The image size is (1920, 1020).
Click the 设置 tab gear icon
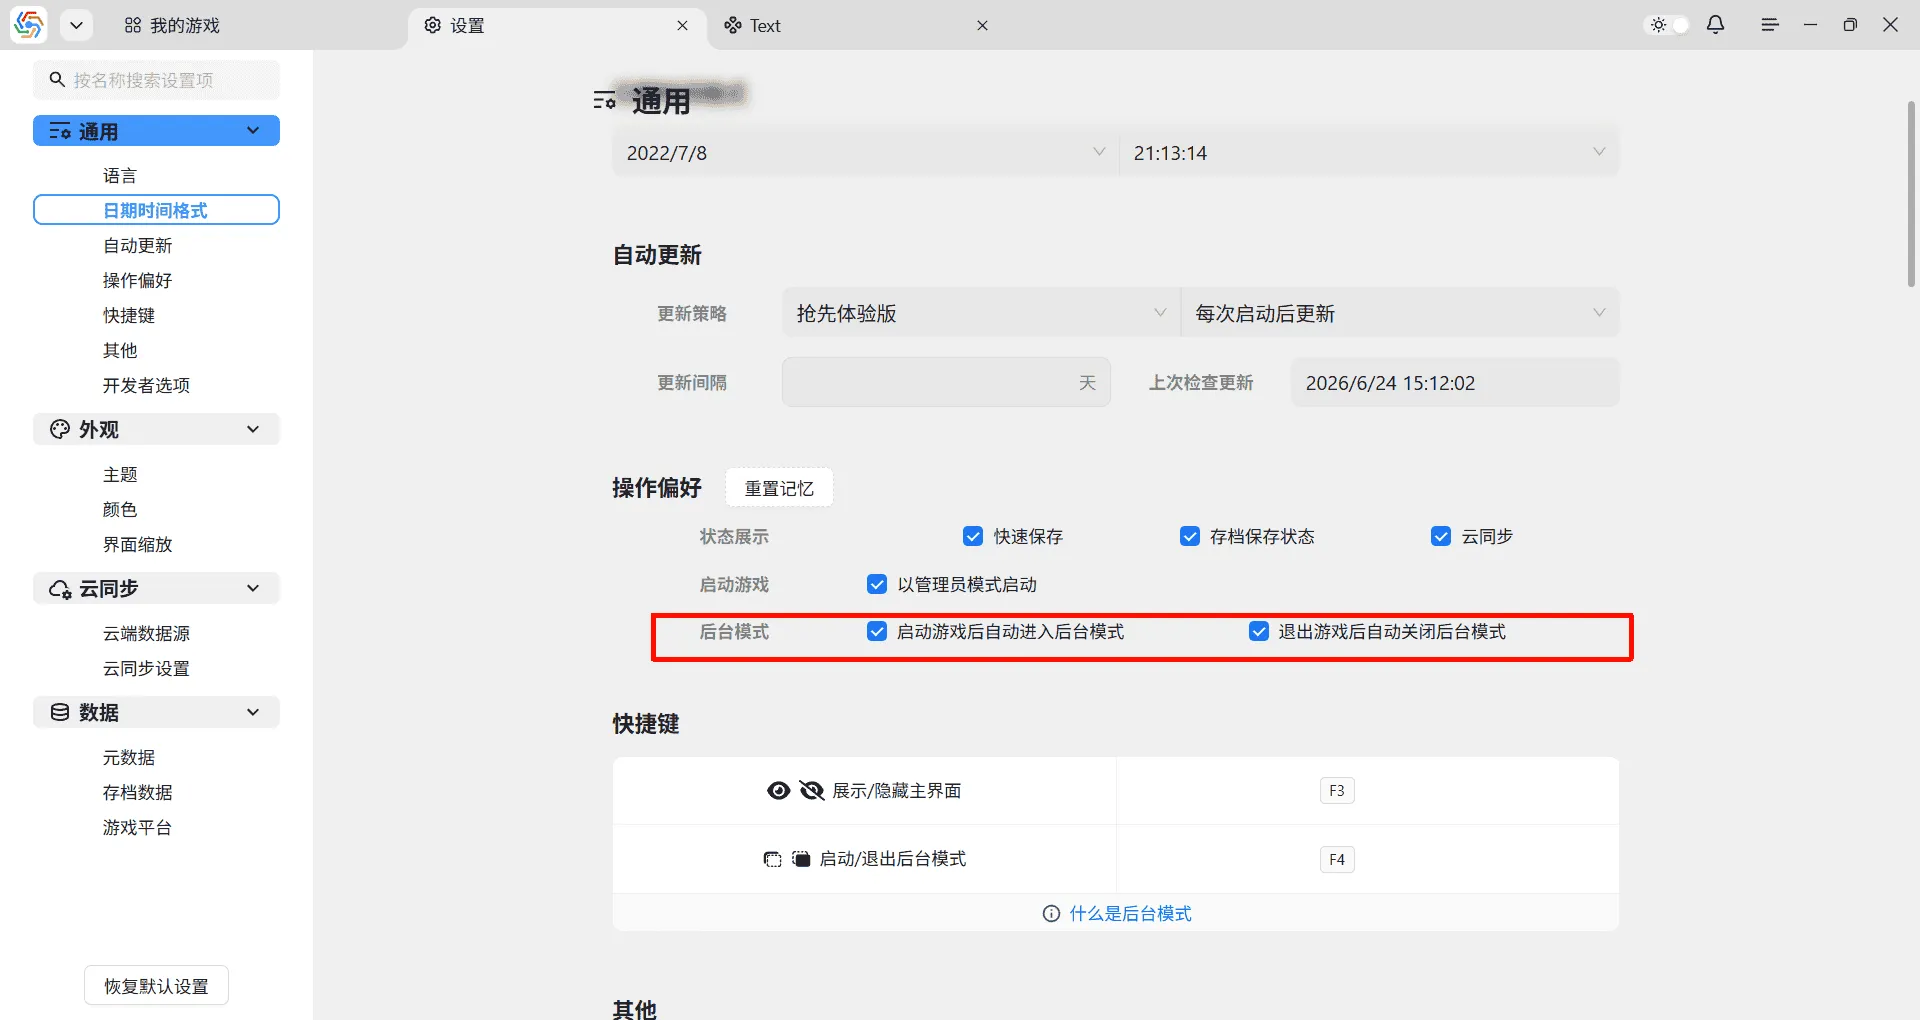[432, 25]
